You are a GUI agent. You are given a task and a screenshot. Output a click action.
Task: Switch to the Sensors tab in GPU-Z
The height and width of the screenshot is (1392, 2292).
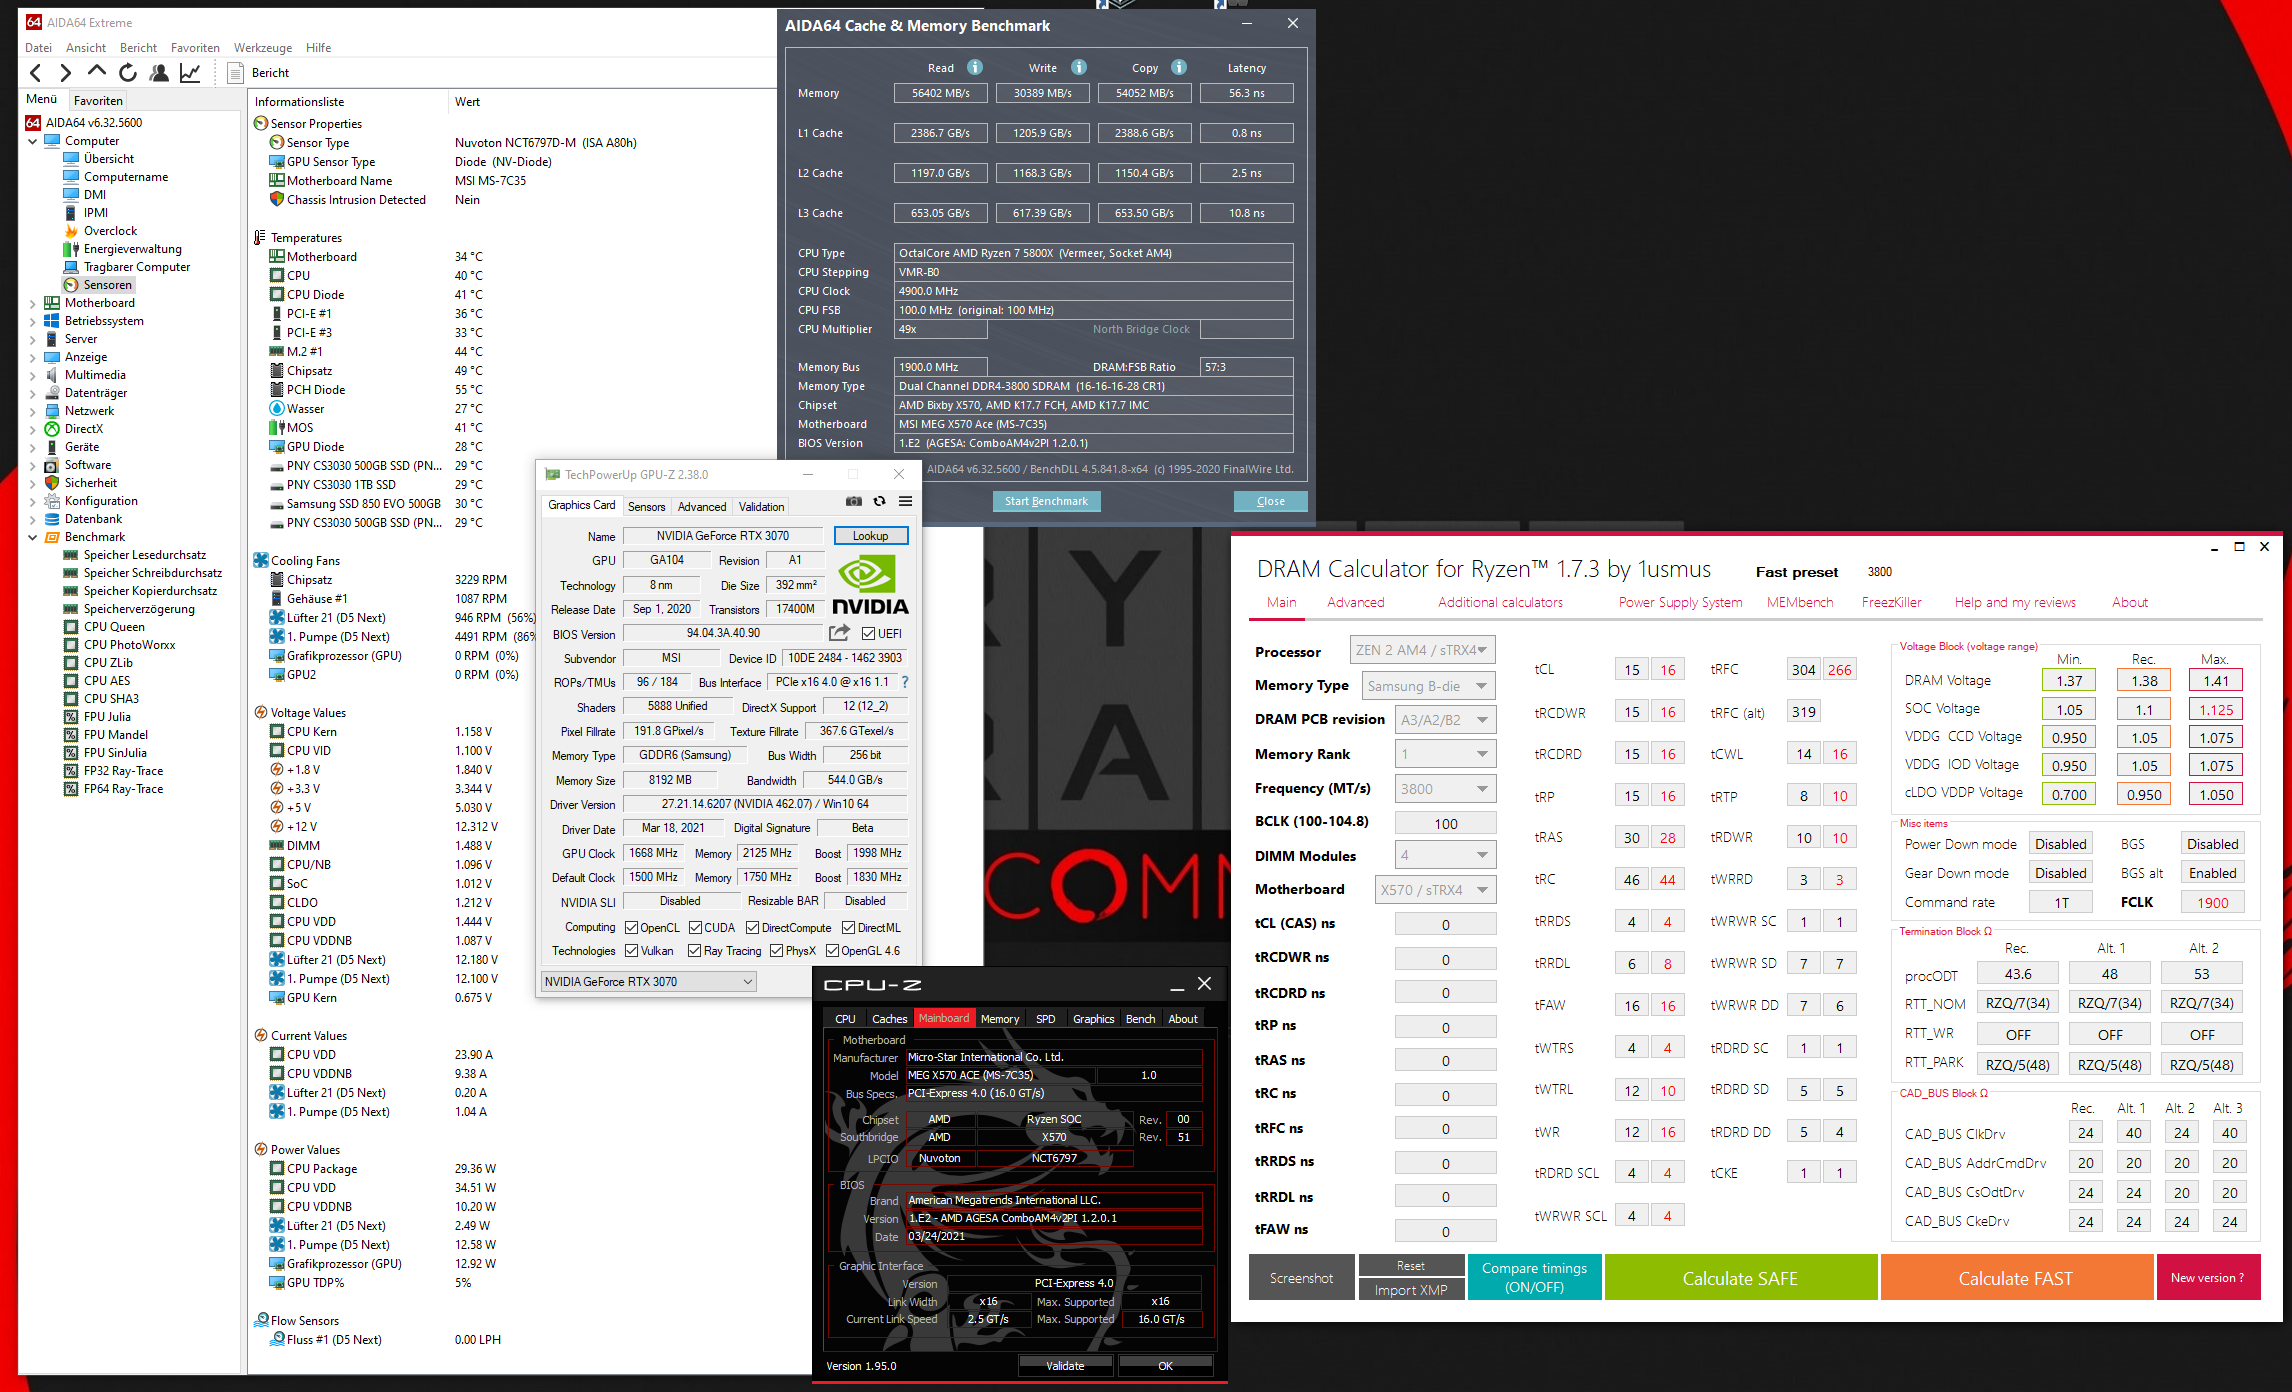pyautogui.click(x=646, y=507)
